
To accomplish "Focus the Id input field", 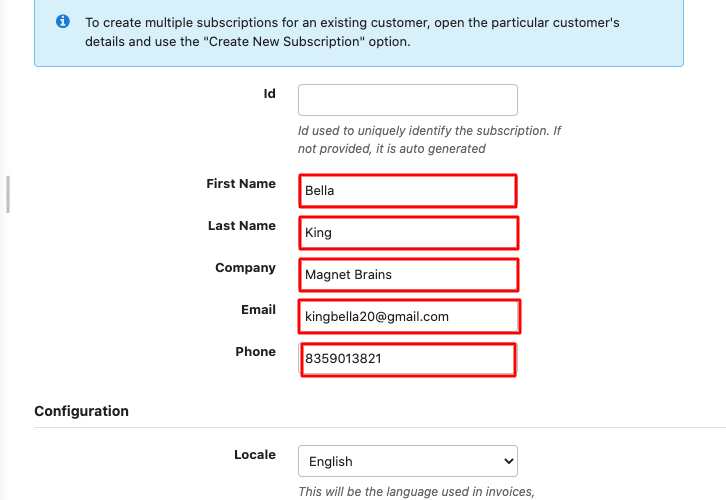I will tap(408, 100).
